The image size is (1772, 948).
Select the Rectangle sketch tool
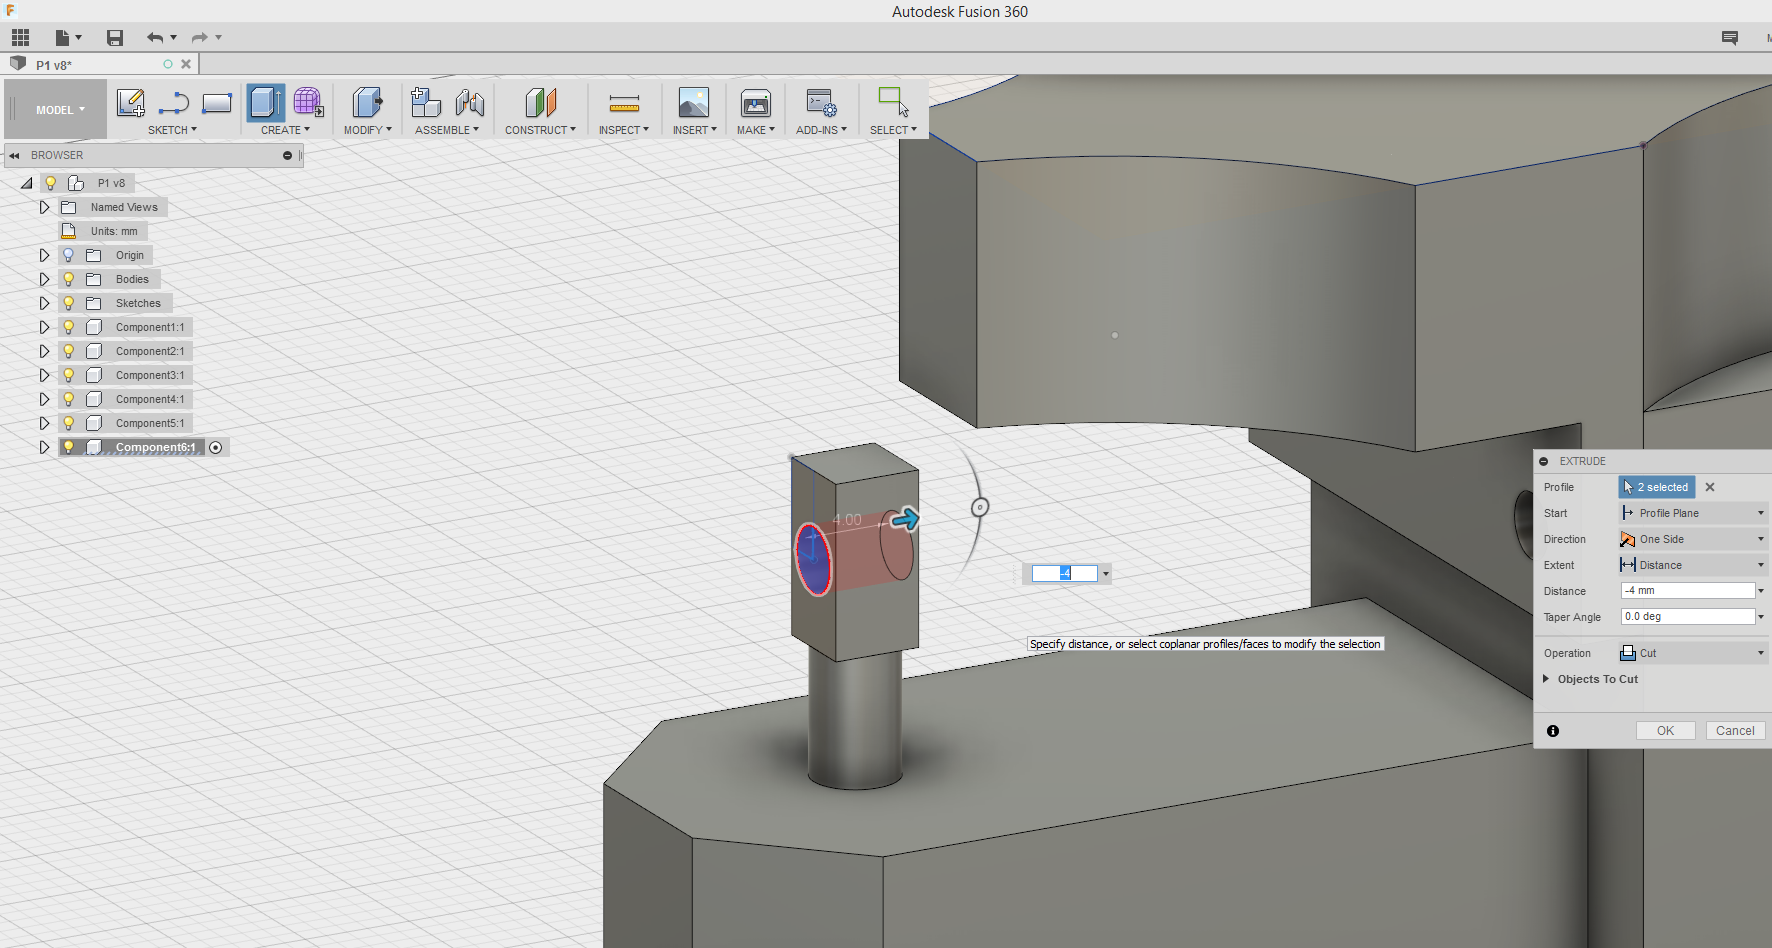tap(217, 103)
